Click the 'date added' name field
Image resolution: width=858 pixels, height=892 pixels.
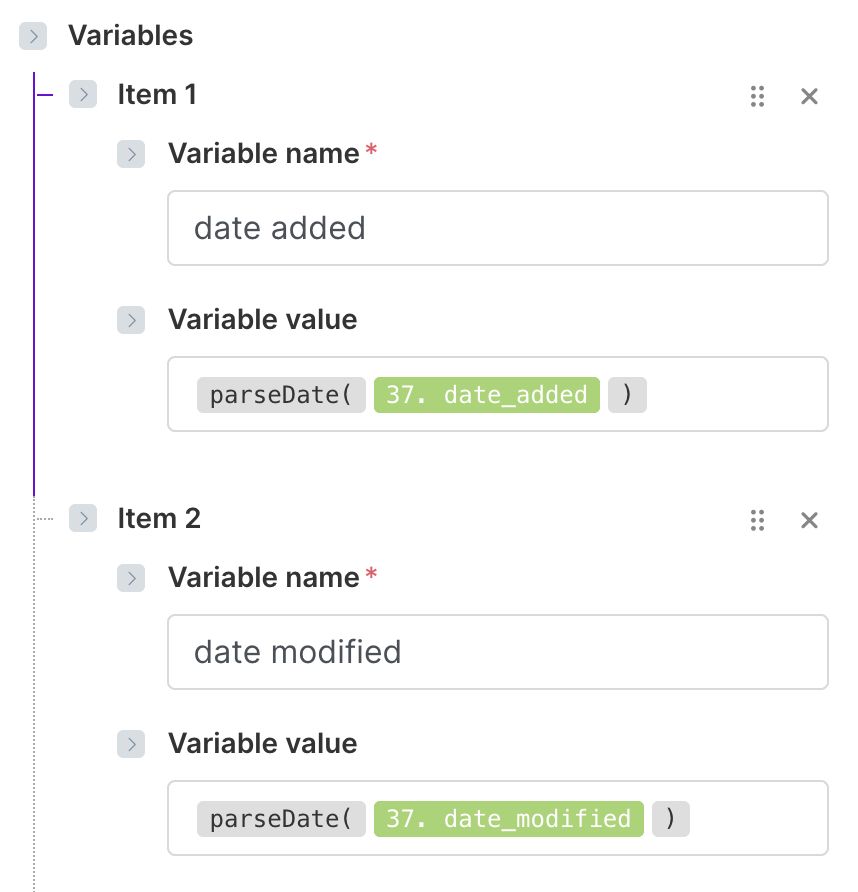pyautogui.click(x=497, y=228)
